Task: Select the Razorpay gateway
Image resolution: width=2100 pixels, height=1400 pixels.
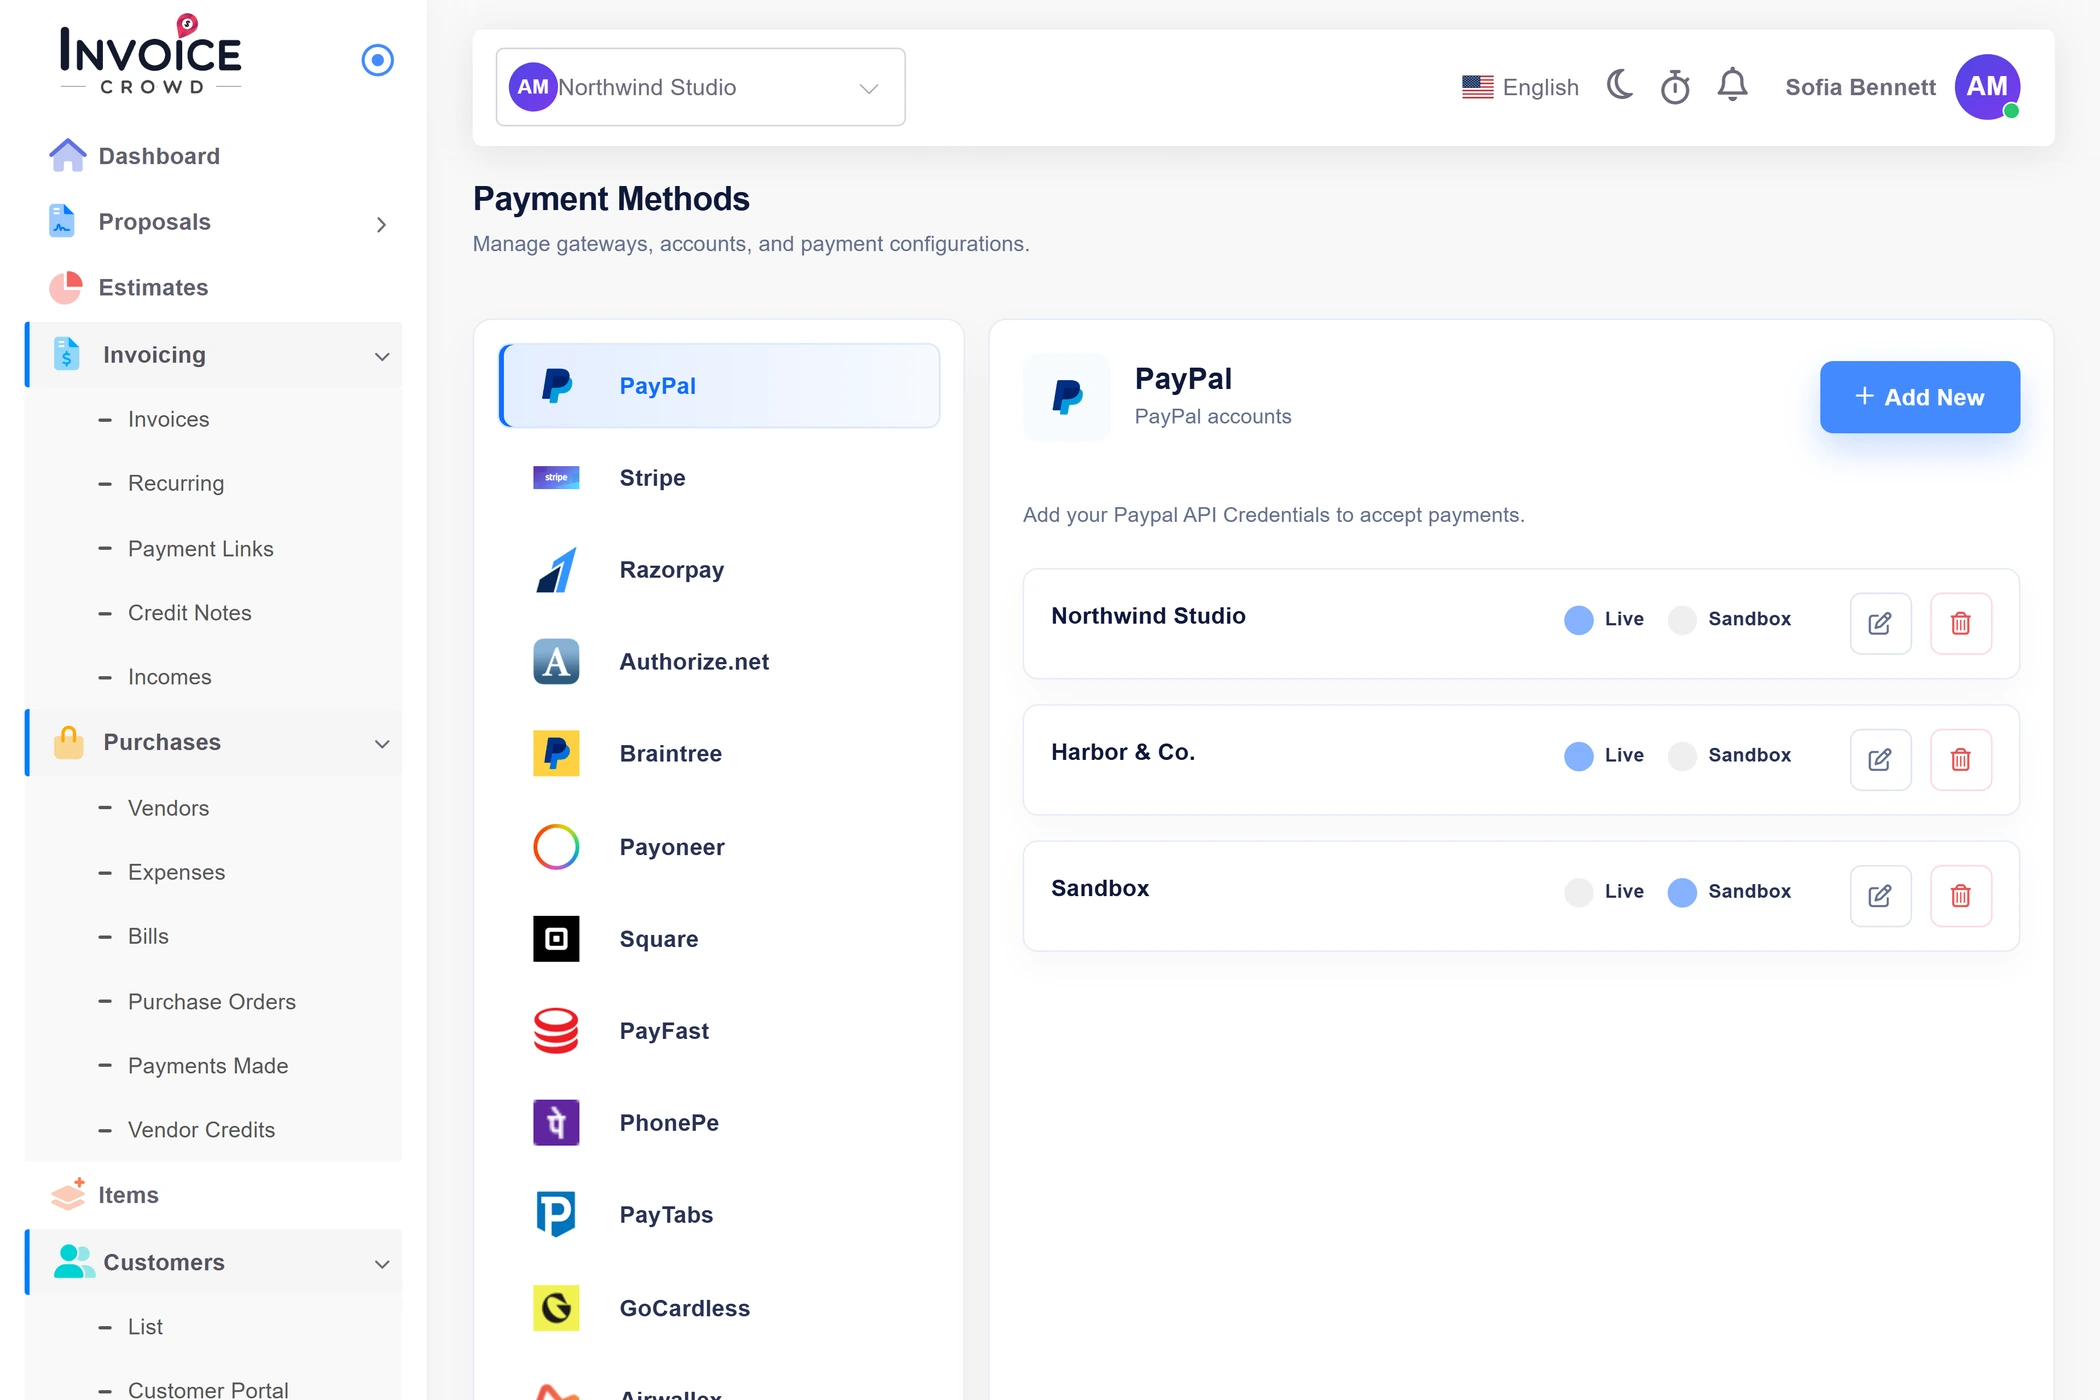Action: click(x=719, y=570)
